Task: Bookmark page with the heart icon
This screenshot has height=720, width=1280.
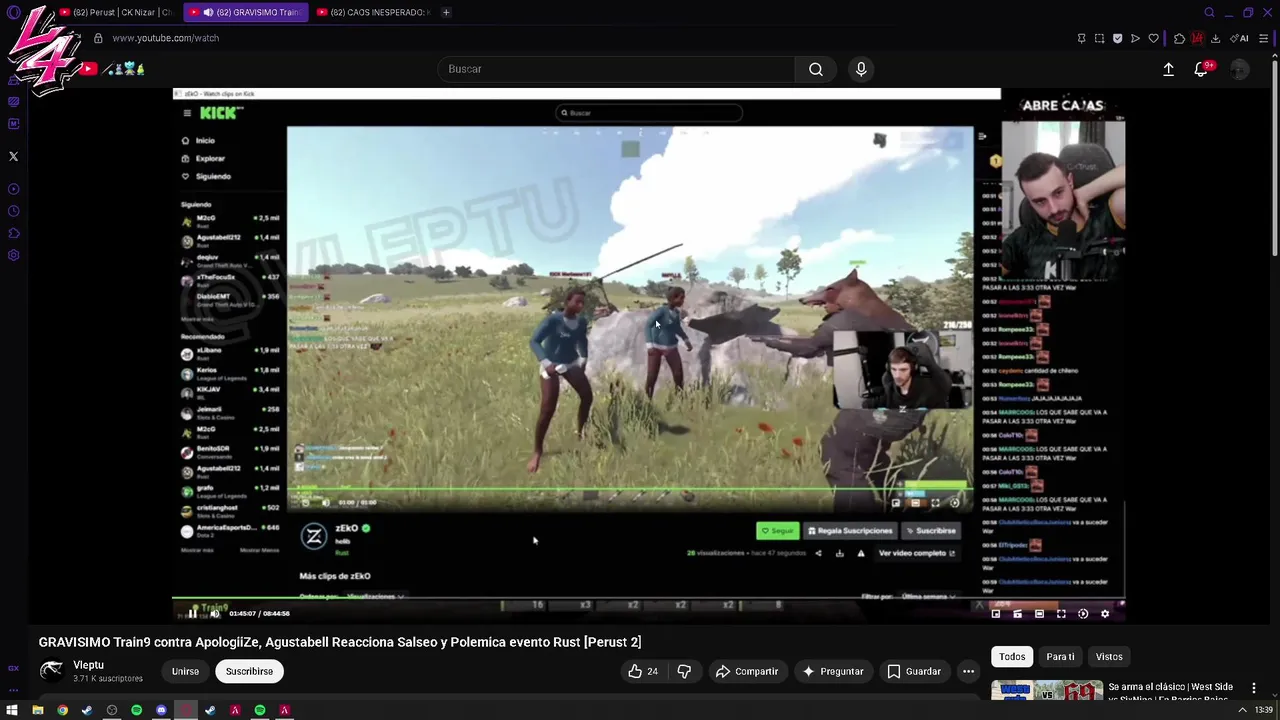Action: [x=1153, y=38]
